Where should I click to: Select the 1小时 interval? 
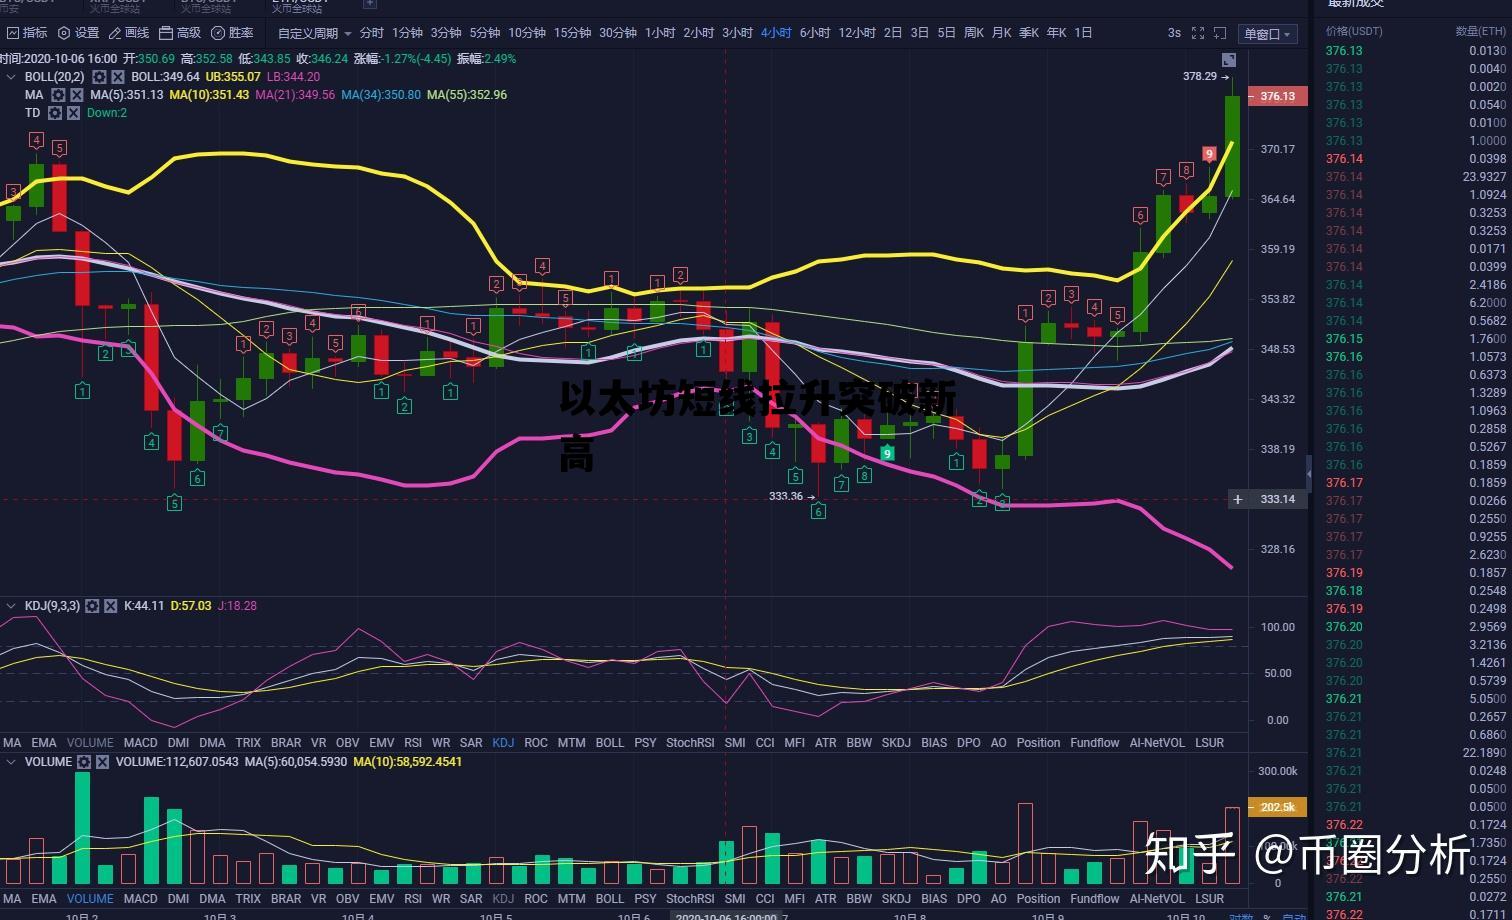[x=660, y=33]
